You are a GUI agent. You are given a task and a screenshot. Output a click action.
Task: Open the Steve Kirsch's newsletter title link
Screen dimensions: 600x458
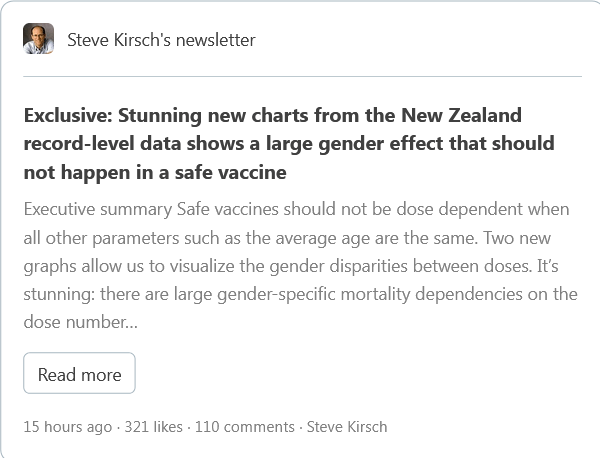coord(161,40)
